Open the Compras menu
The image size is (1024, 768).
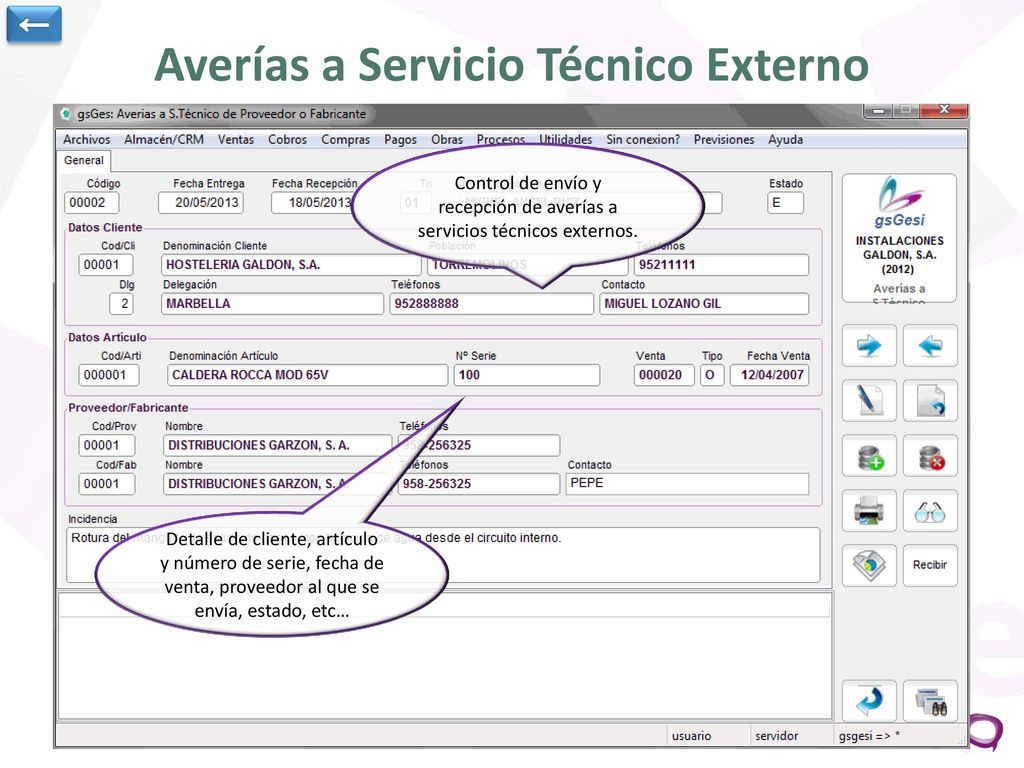pyautogui.click(x=345, y=139)
